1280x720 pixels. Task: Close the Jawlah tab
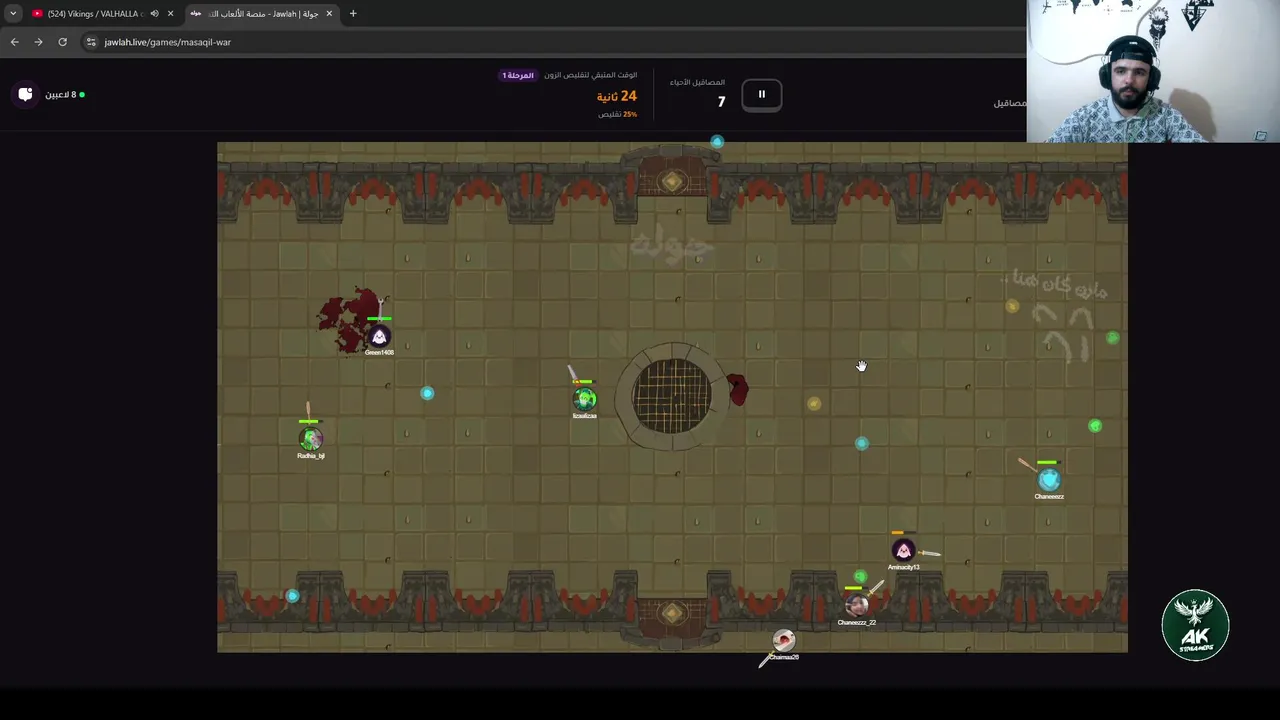click(329, 14)
